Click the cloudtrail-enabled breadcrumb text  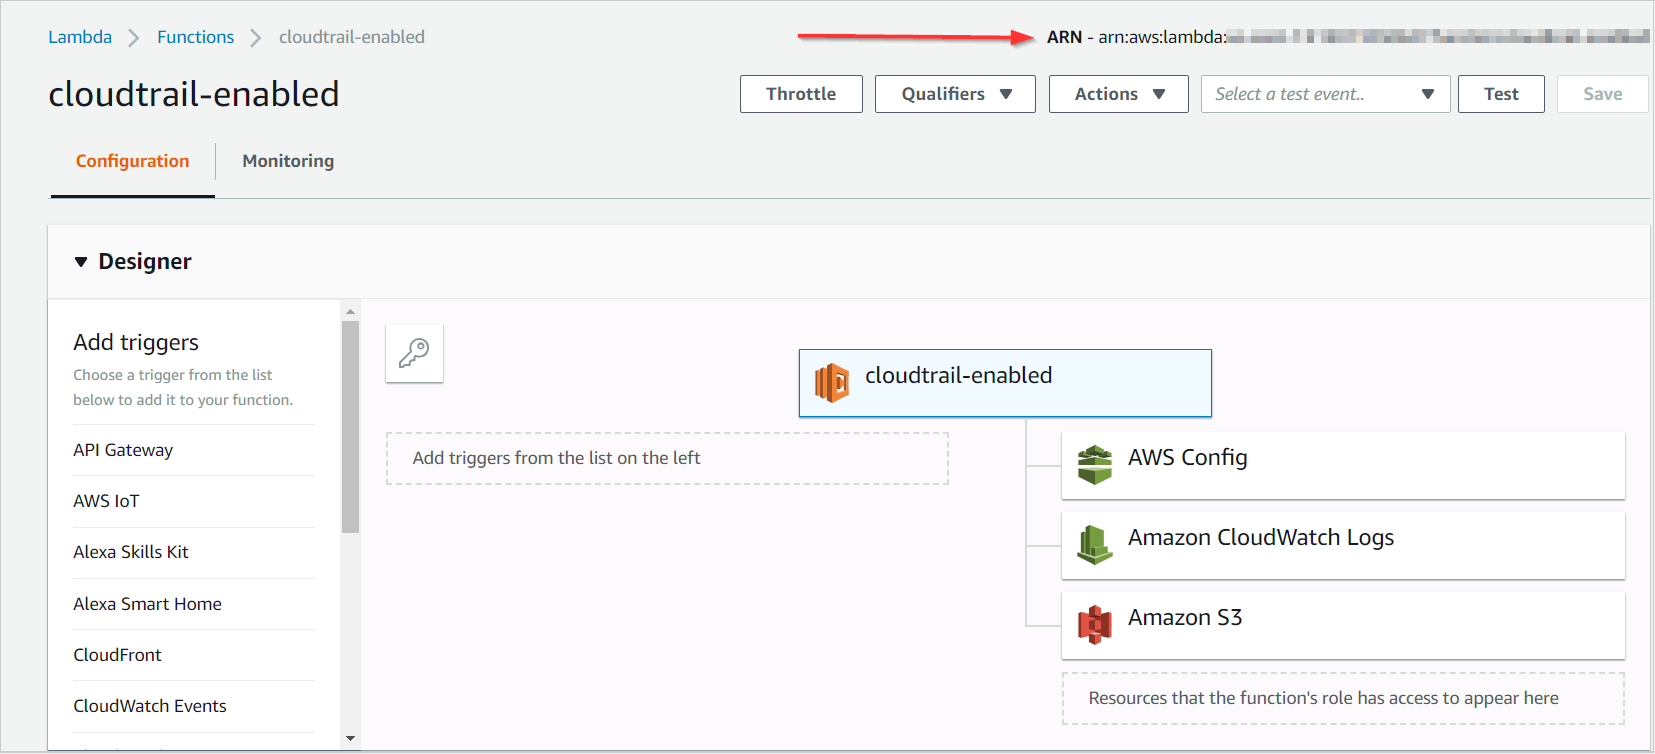click(352, 37)
